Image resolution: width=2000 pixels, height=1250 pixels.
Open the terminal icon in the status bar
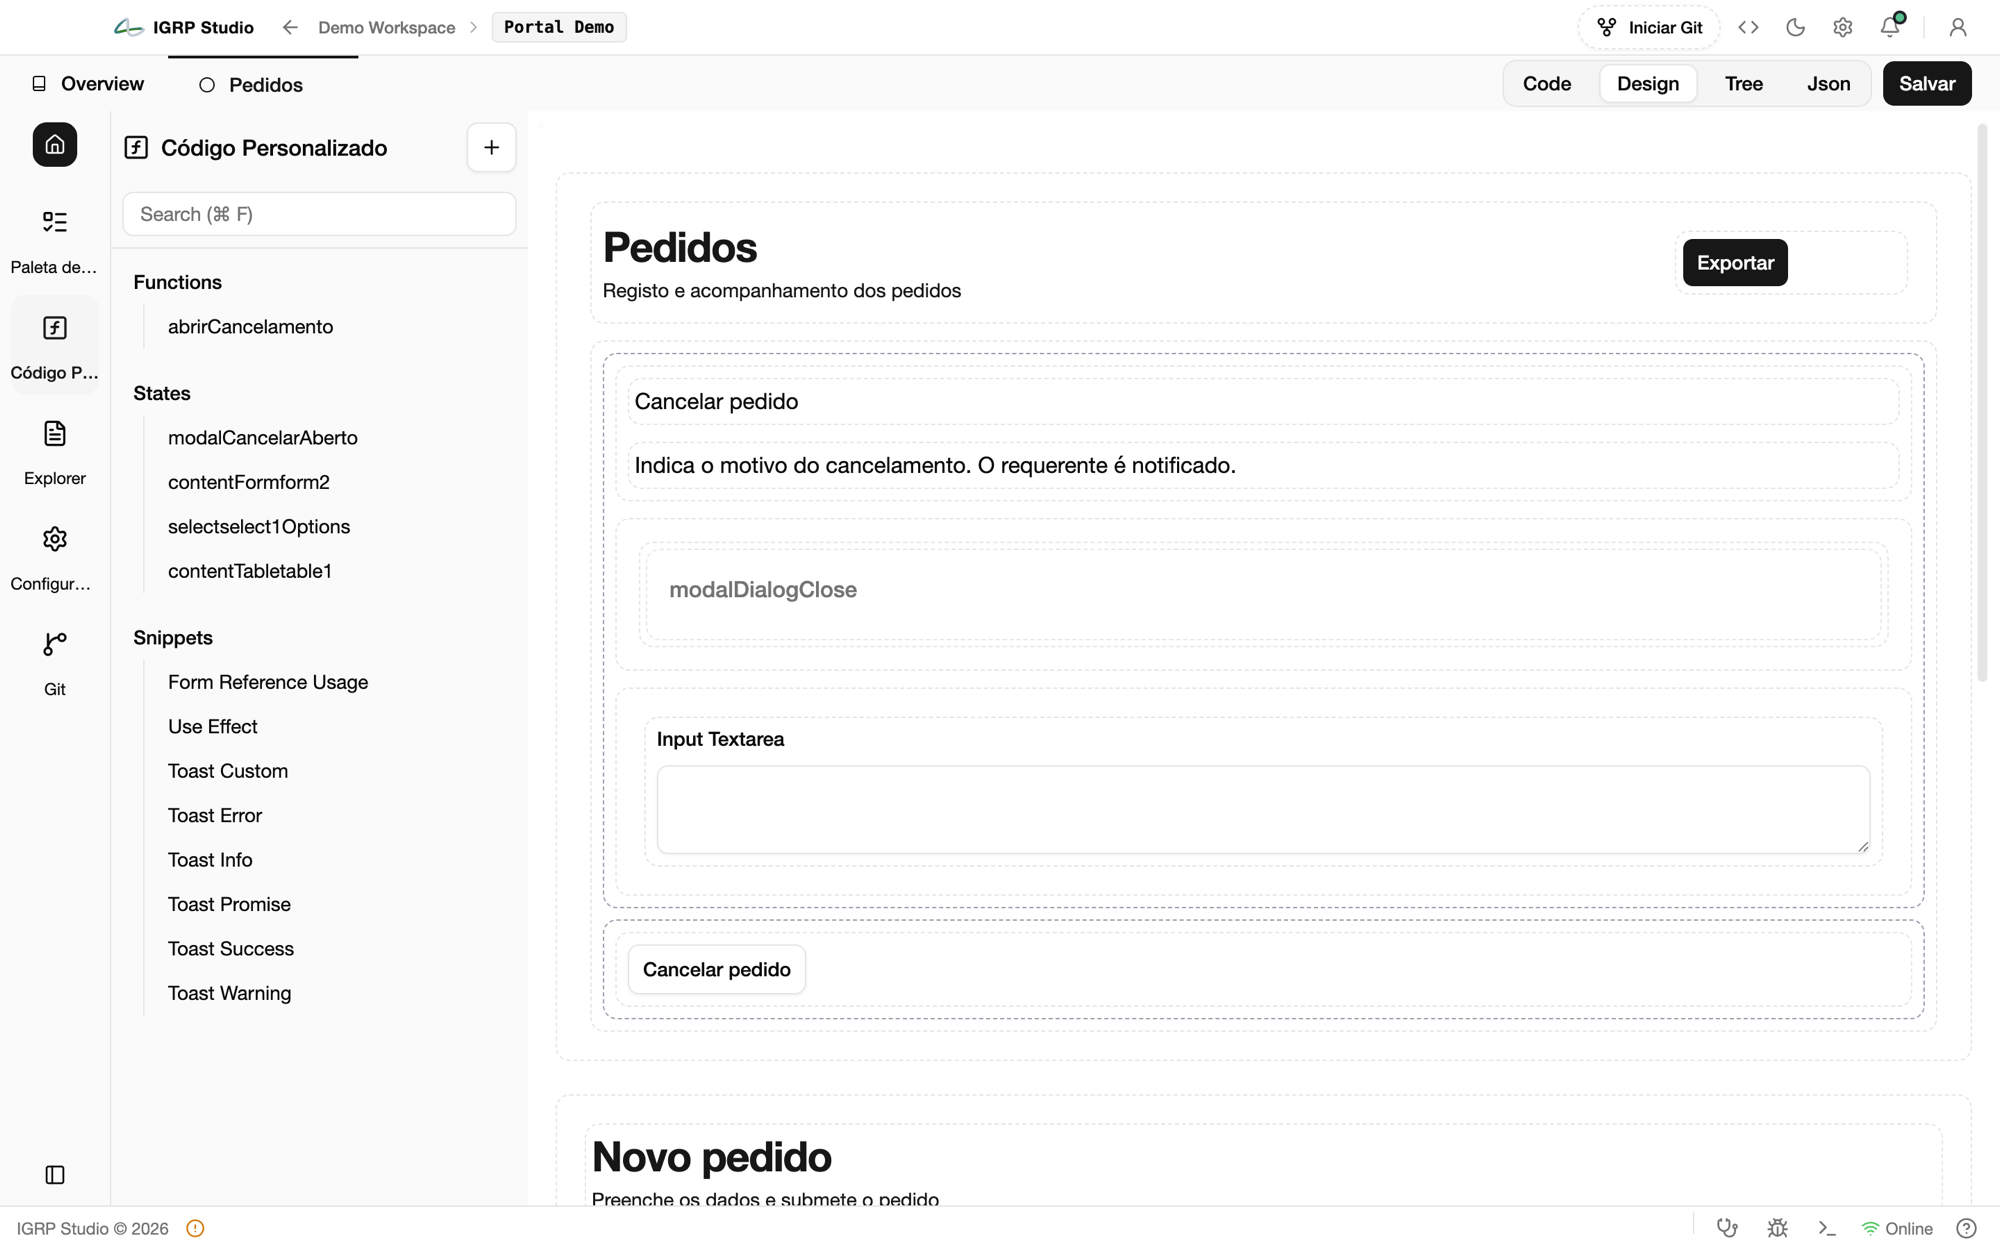1827,1229
